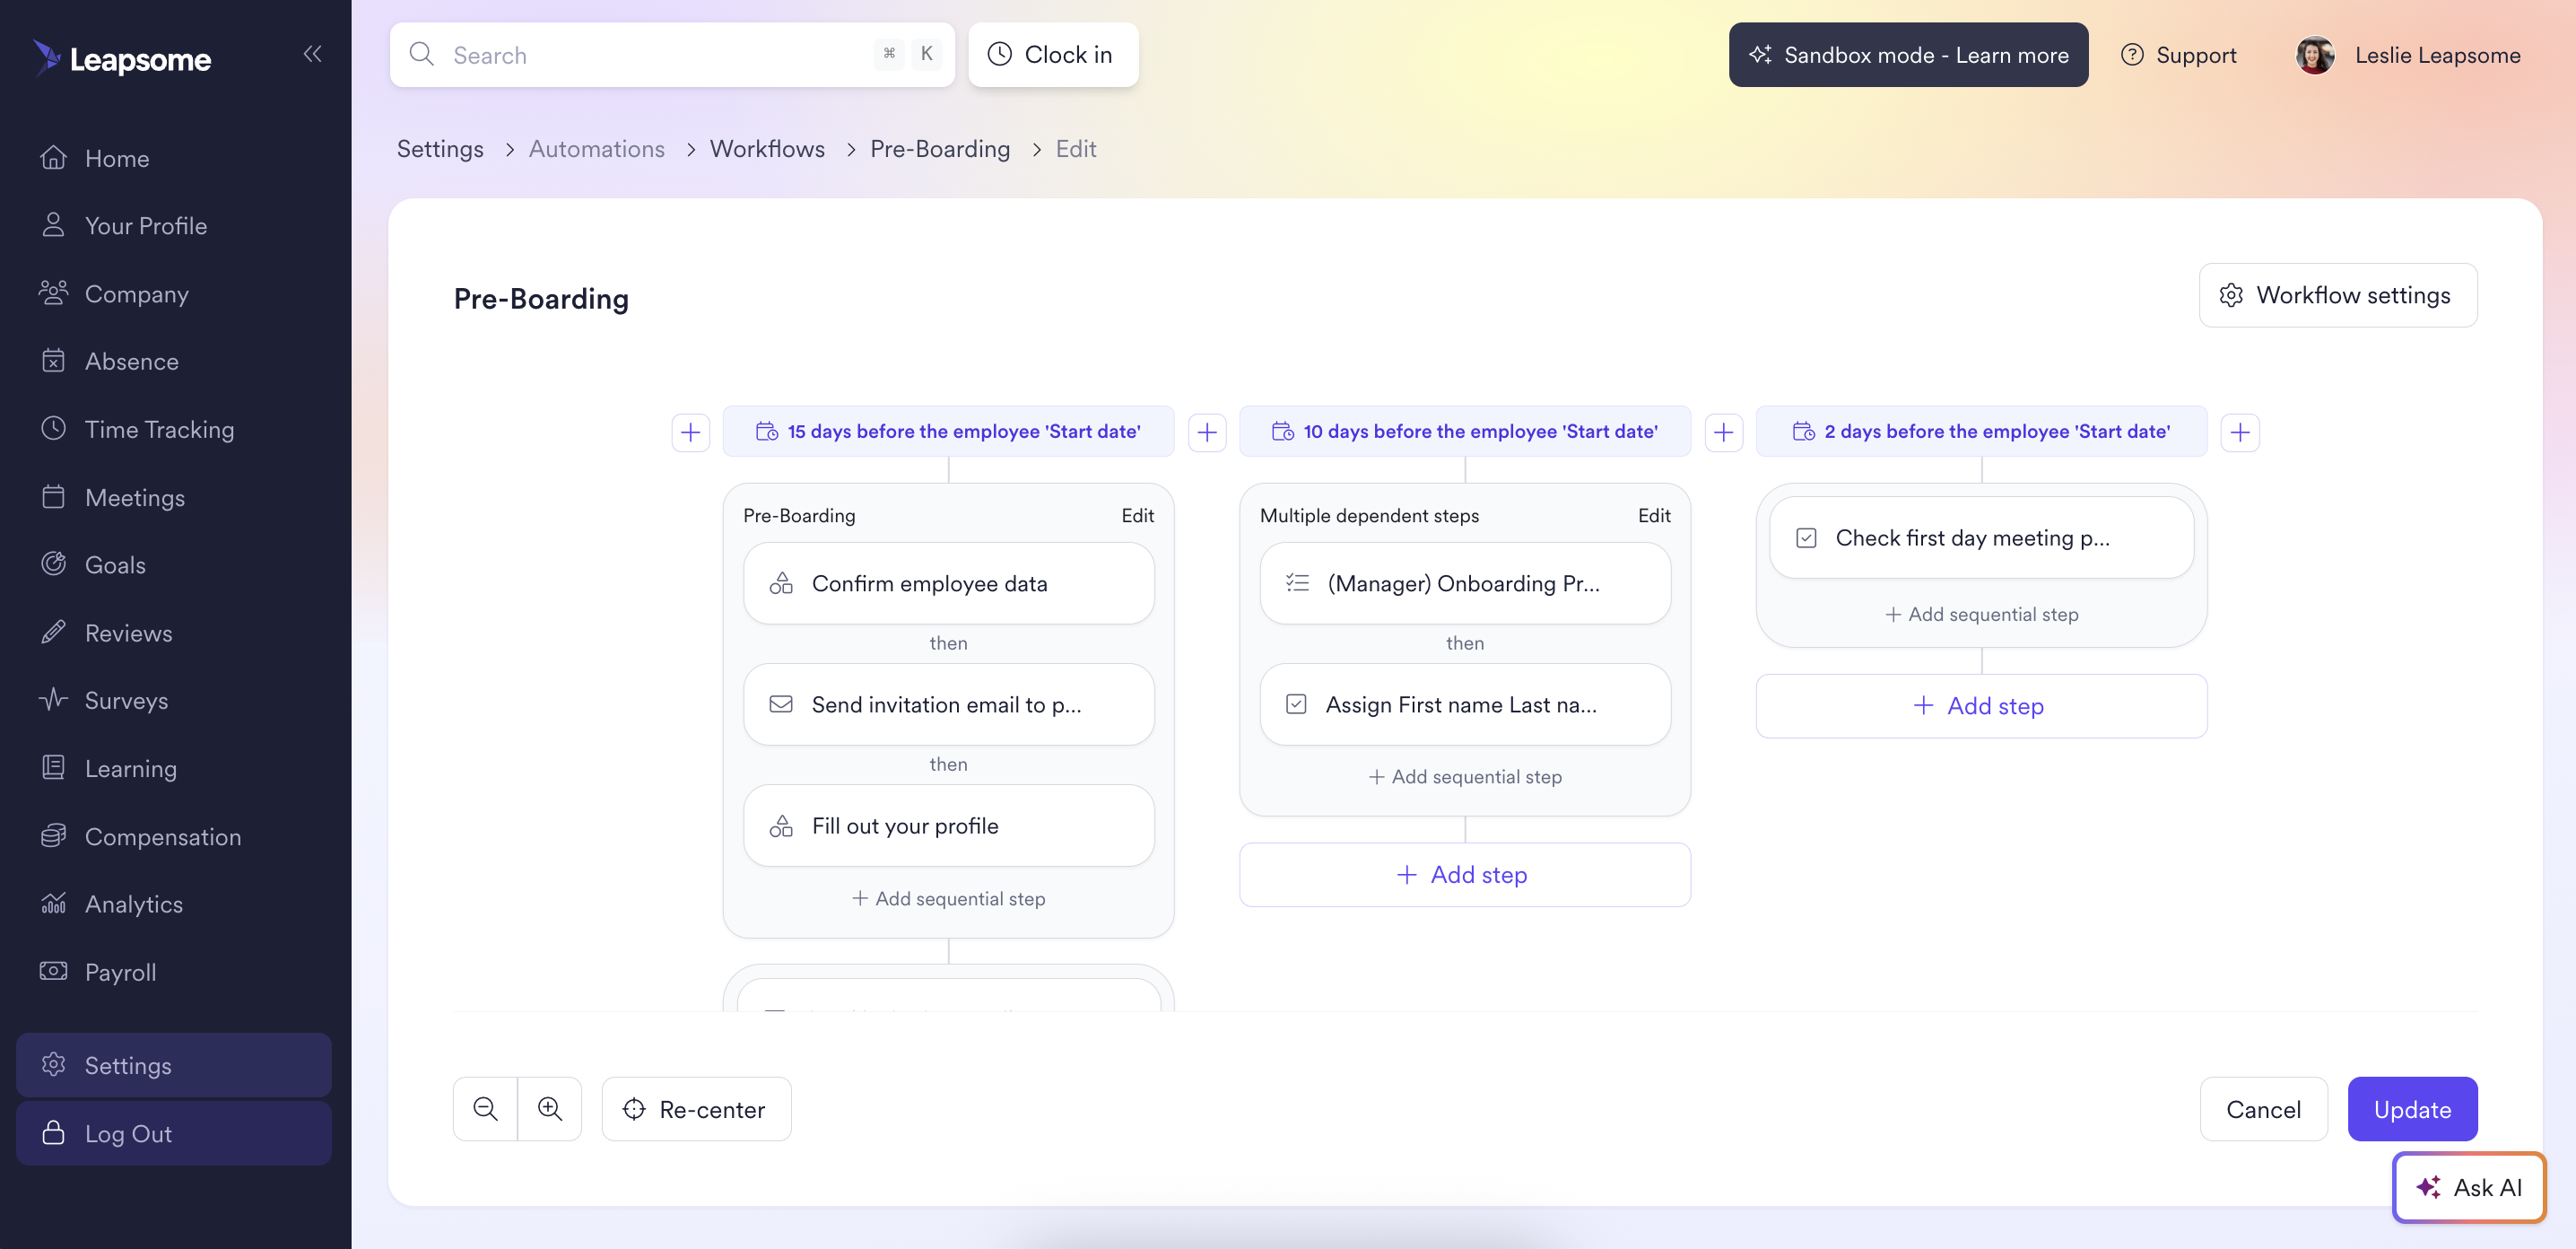Go to Your Profile
Screen dimensions: 2576x1249
[x=174, y=226]
